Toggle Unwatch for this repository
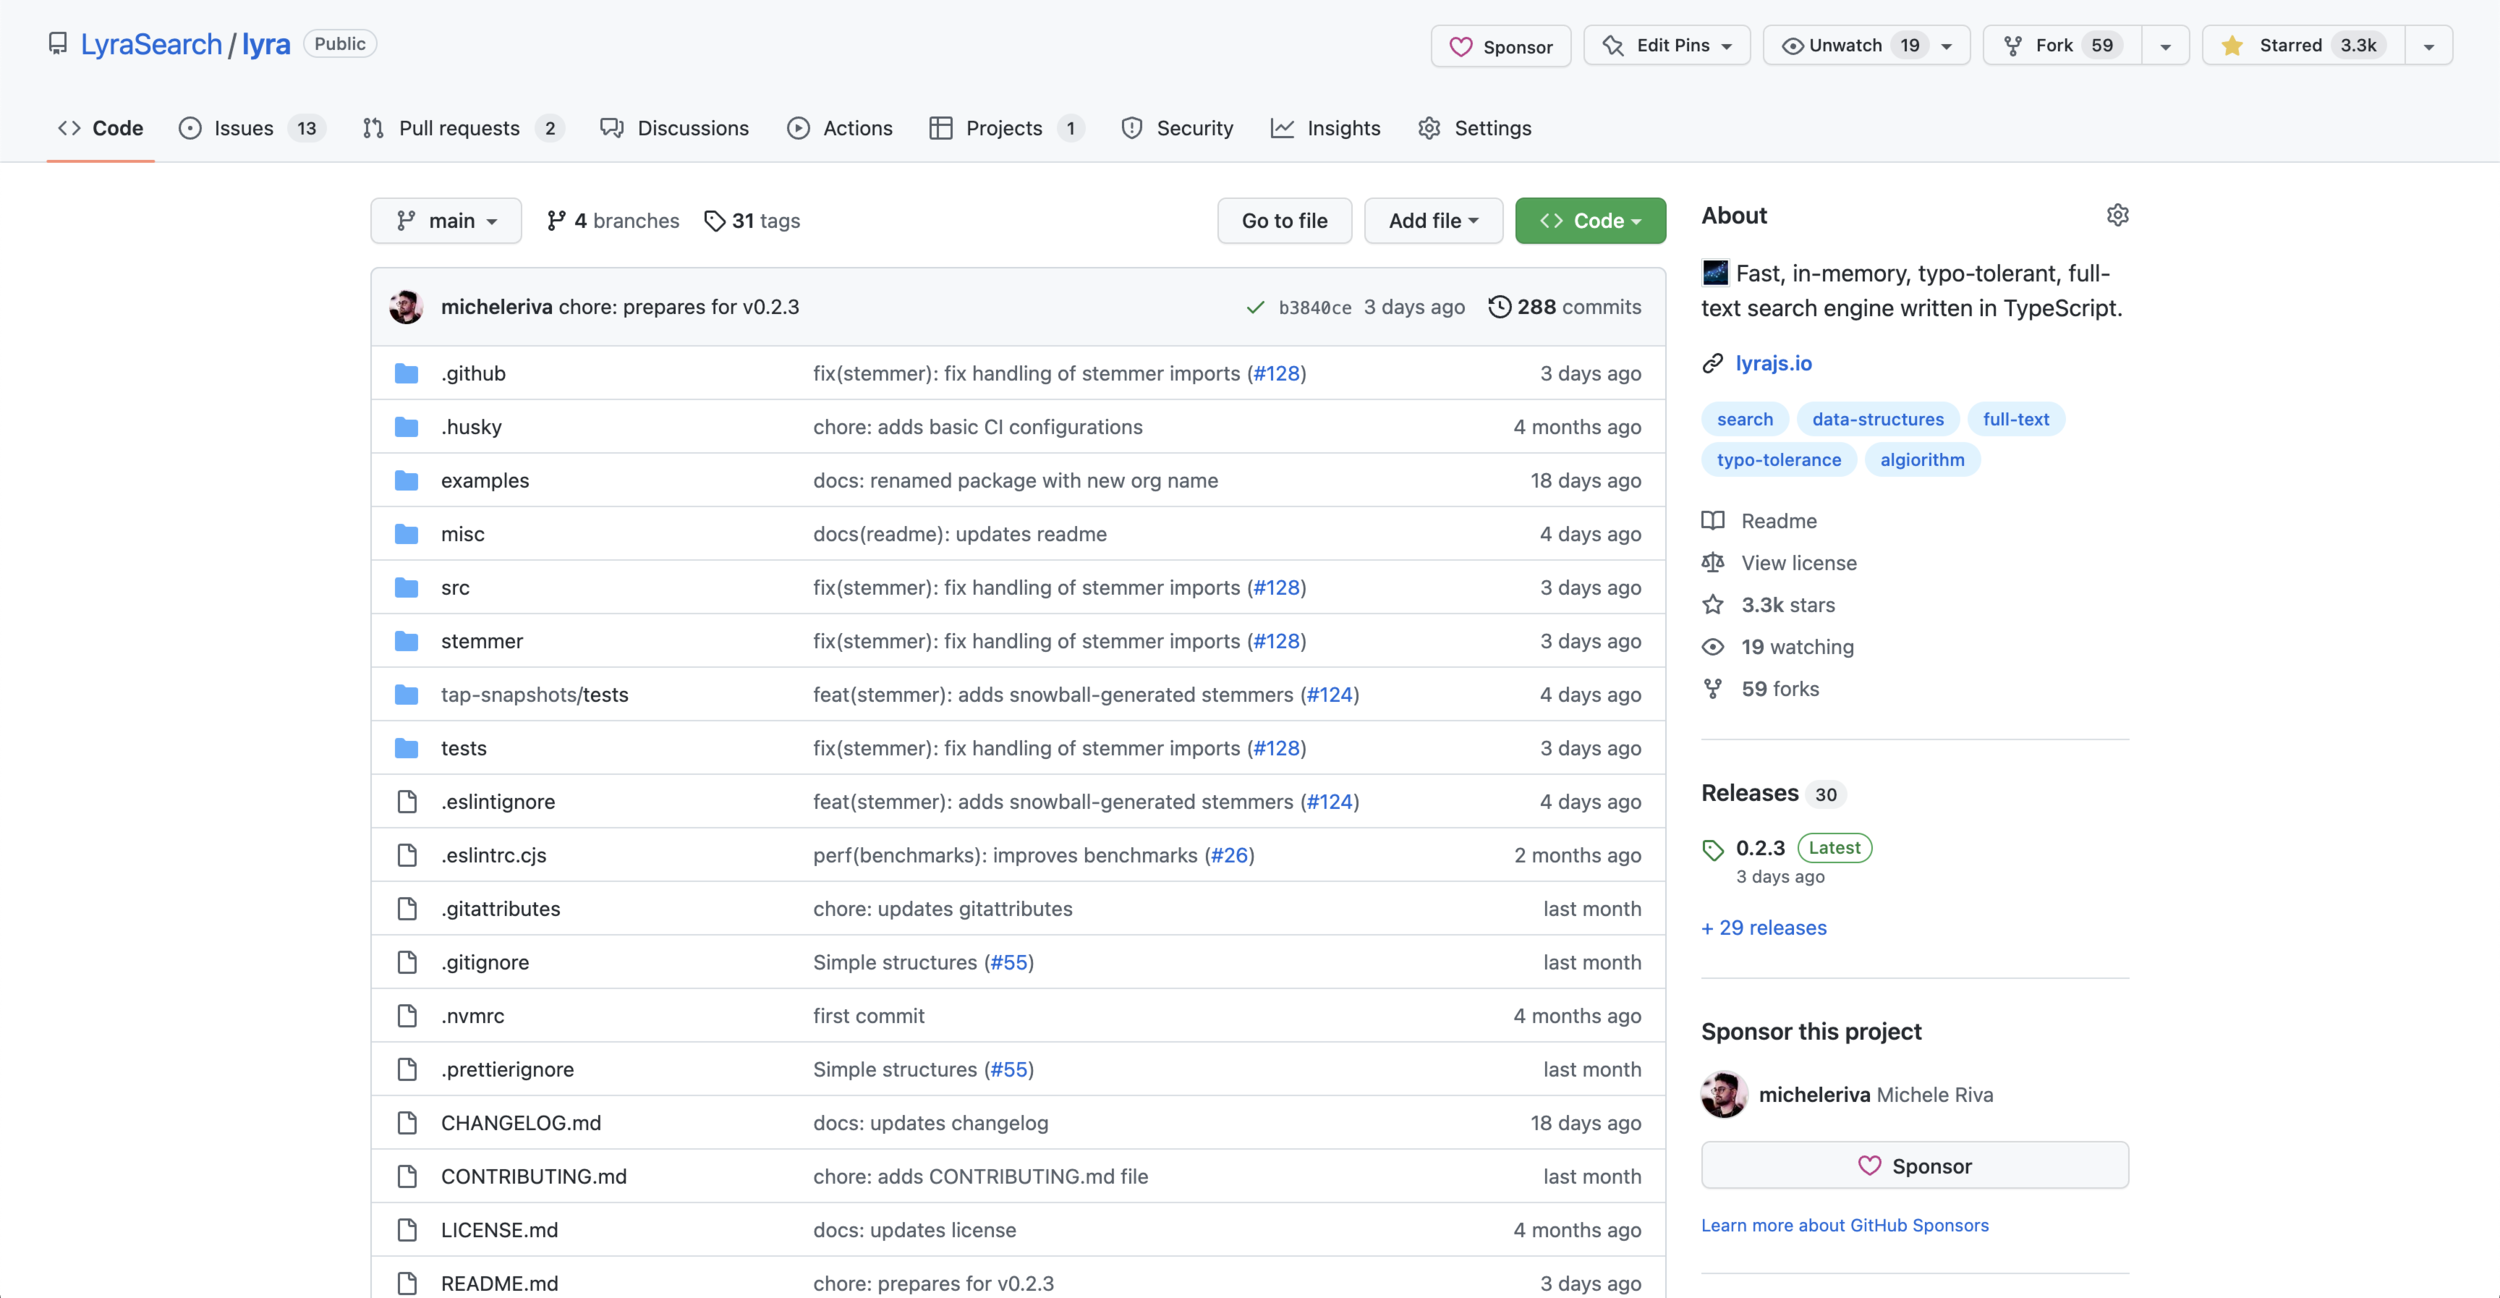The width and height of the screenshot is (2500, 1298). click(x=1844, y=46)
